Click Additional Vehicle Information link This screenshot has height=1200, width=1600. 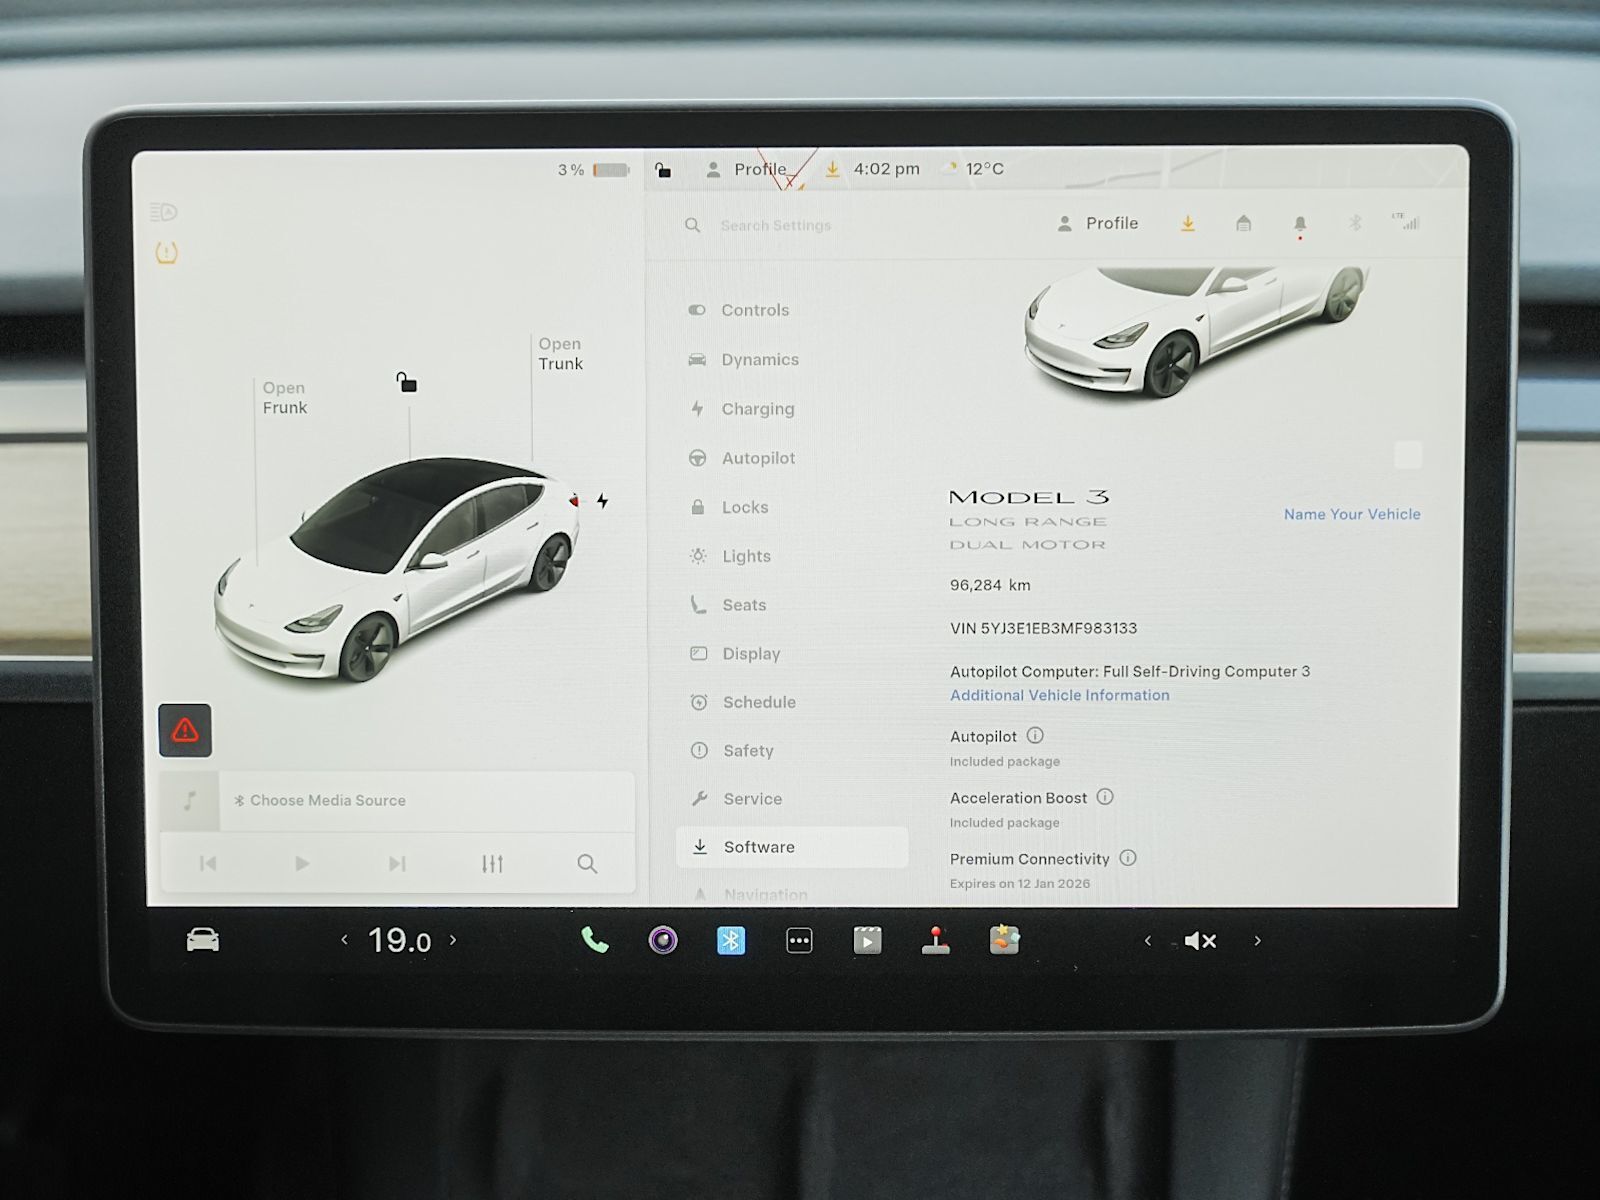click(1059, 695)
